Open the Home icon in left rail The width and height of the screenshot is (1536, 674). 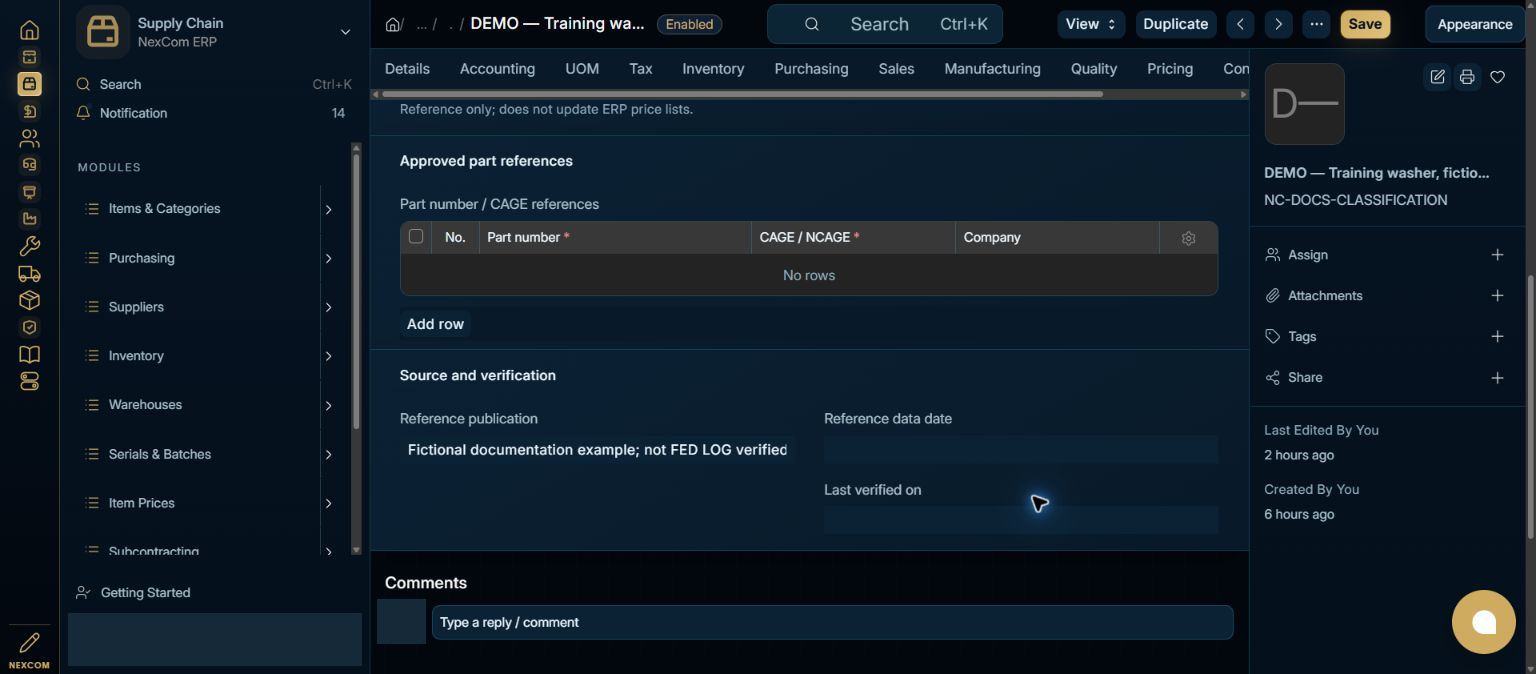(x=29, y=30)
